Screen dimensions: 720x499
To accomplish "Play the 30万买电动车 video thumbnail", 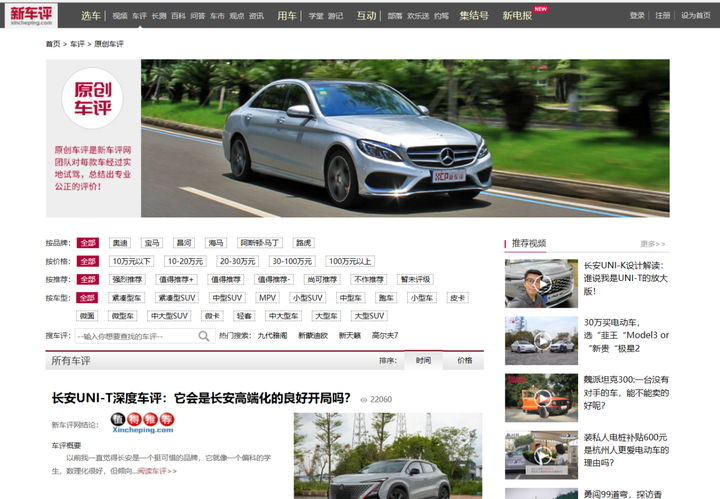I will pos(541,341).
